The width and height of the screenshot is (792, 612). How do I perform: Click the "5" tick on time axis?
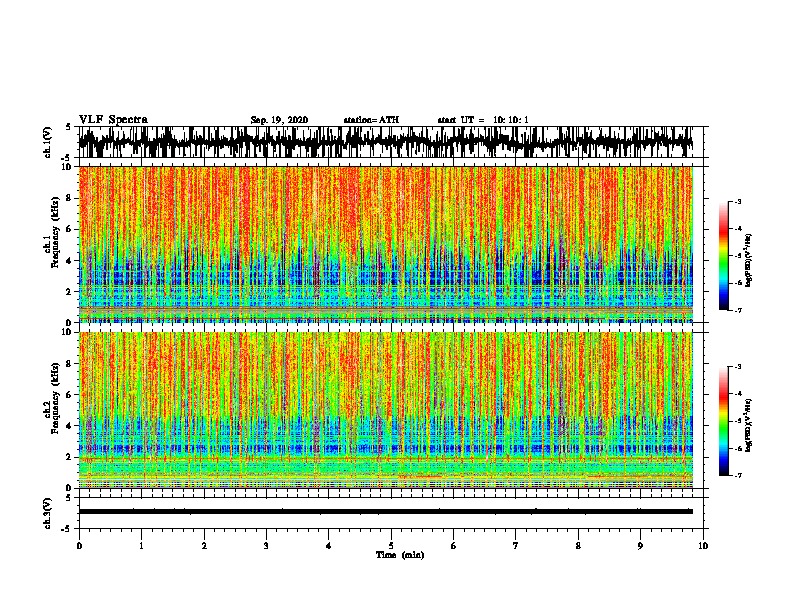pos(391,546)
